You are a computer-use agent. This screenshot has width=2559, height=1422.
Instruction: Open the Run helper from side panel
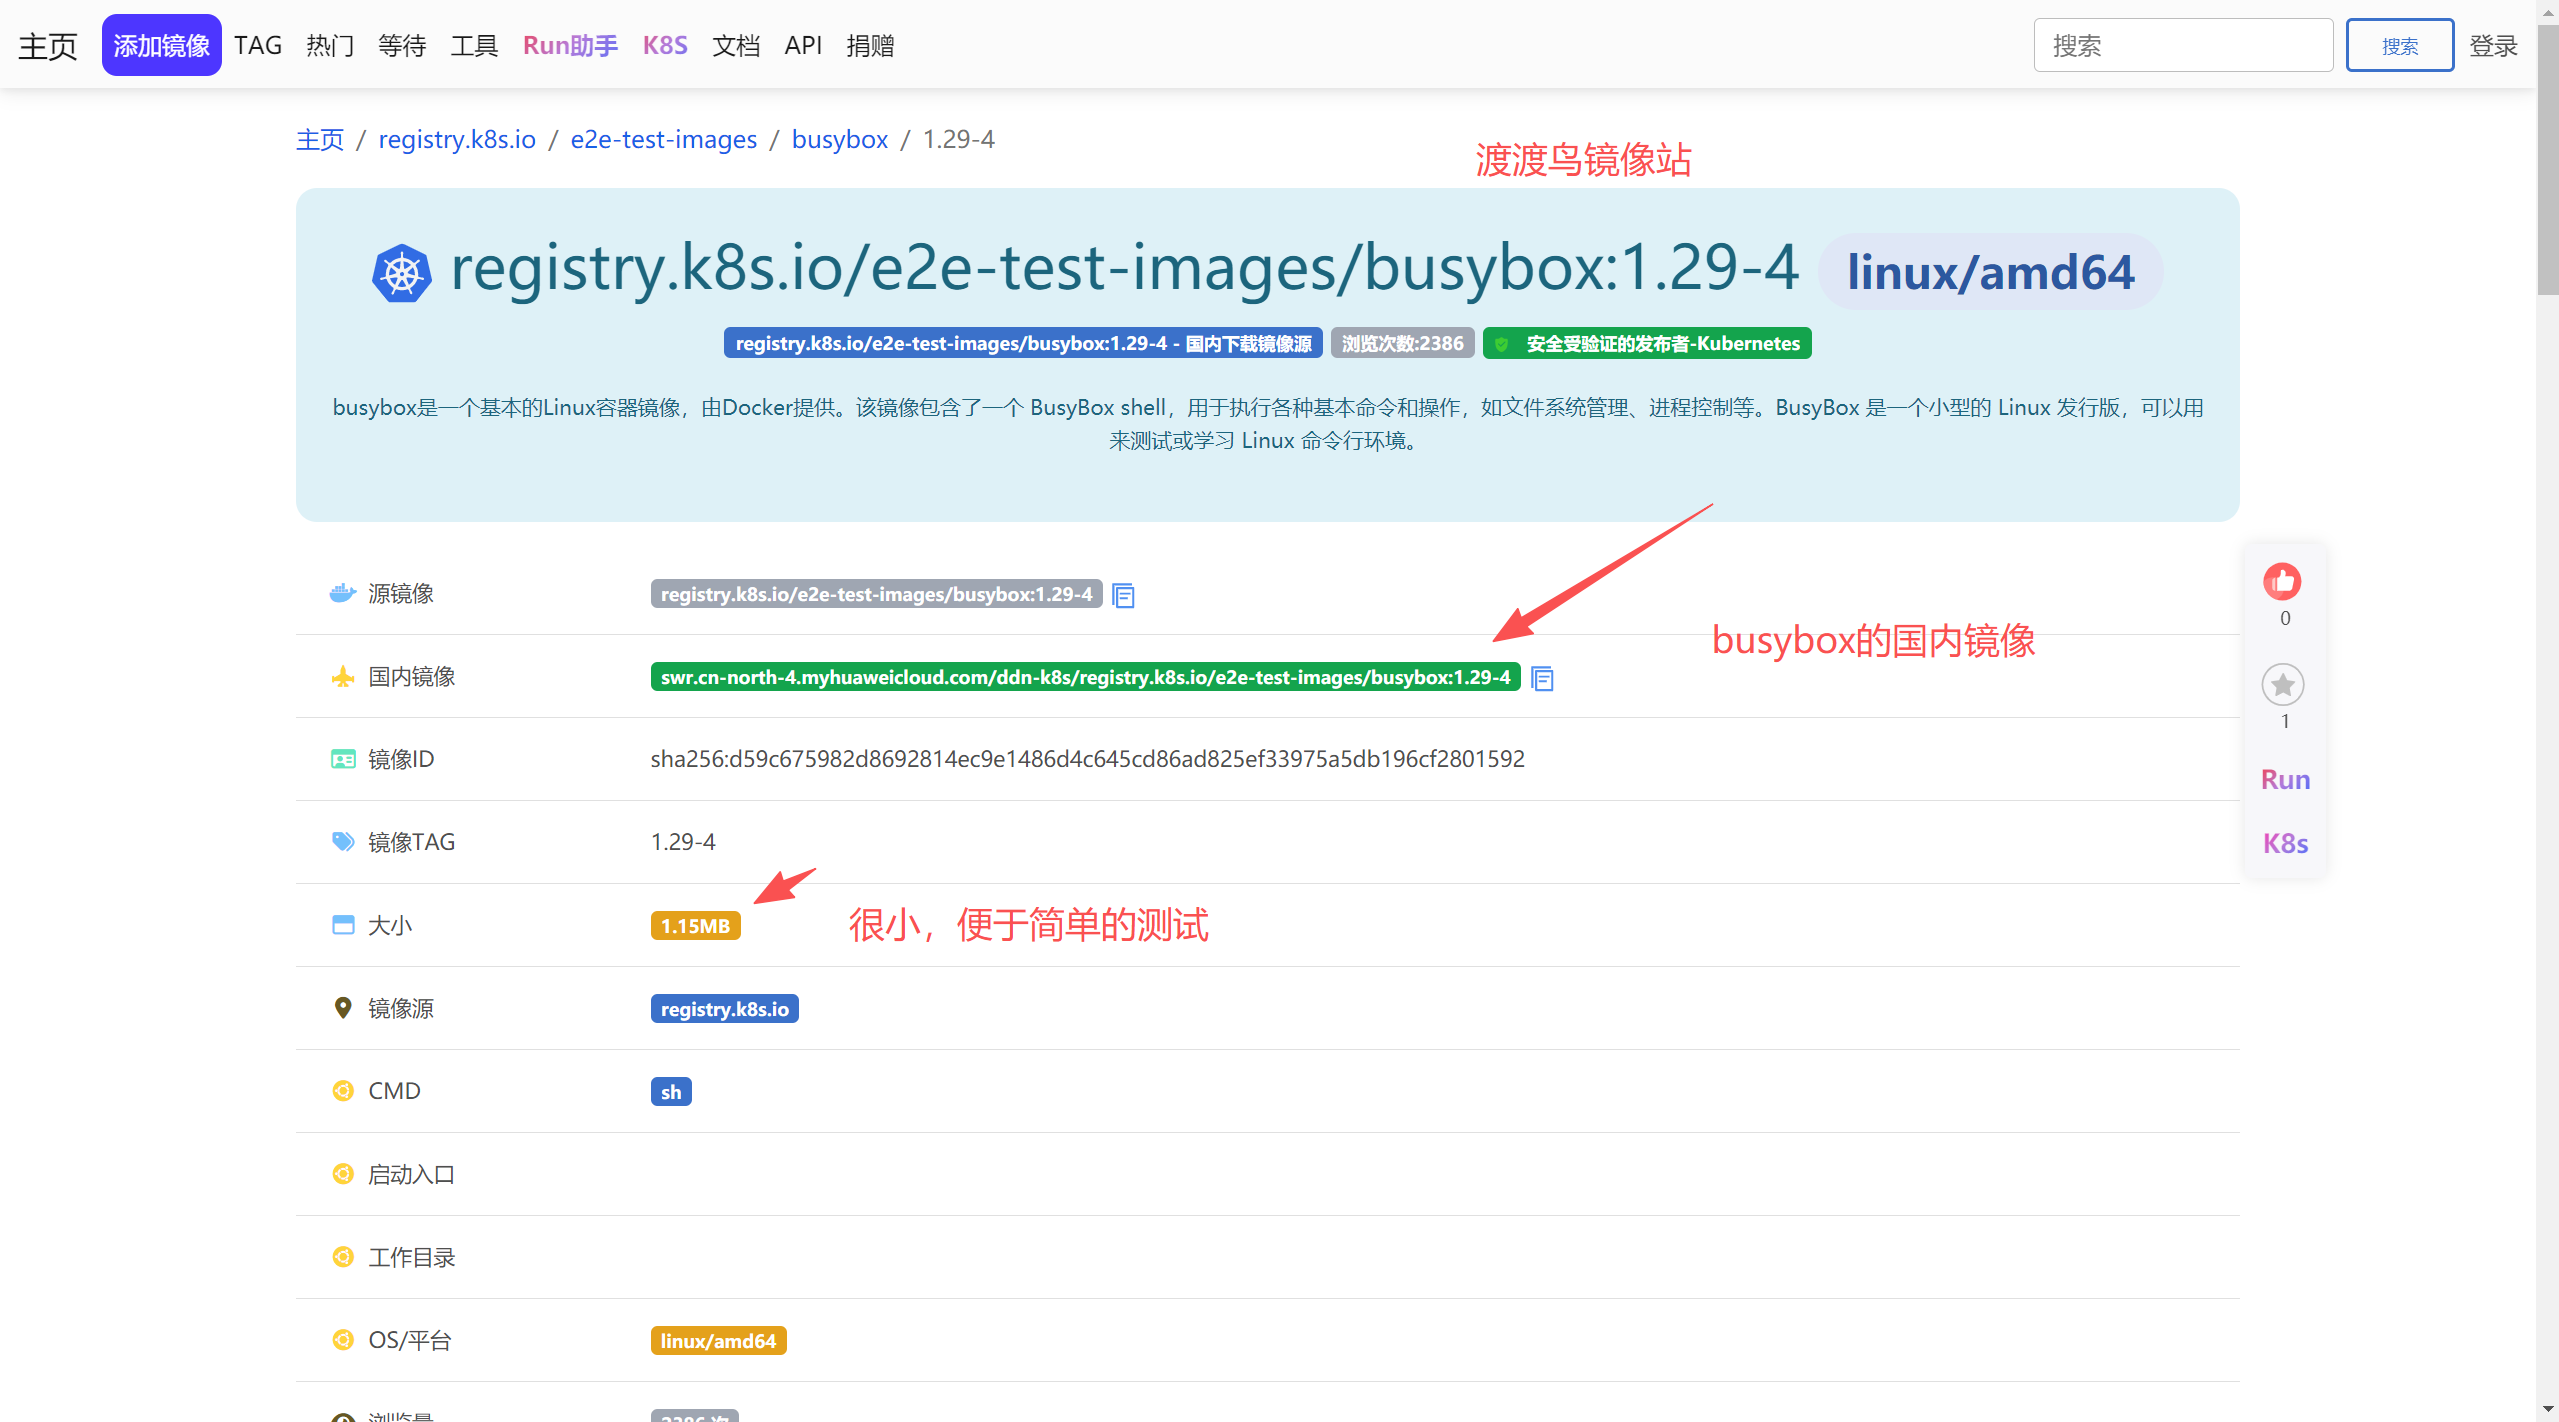[2285, 780]
